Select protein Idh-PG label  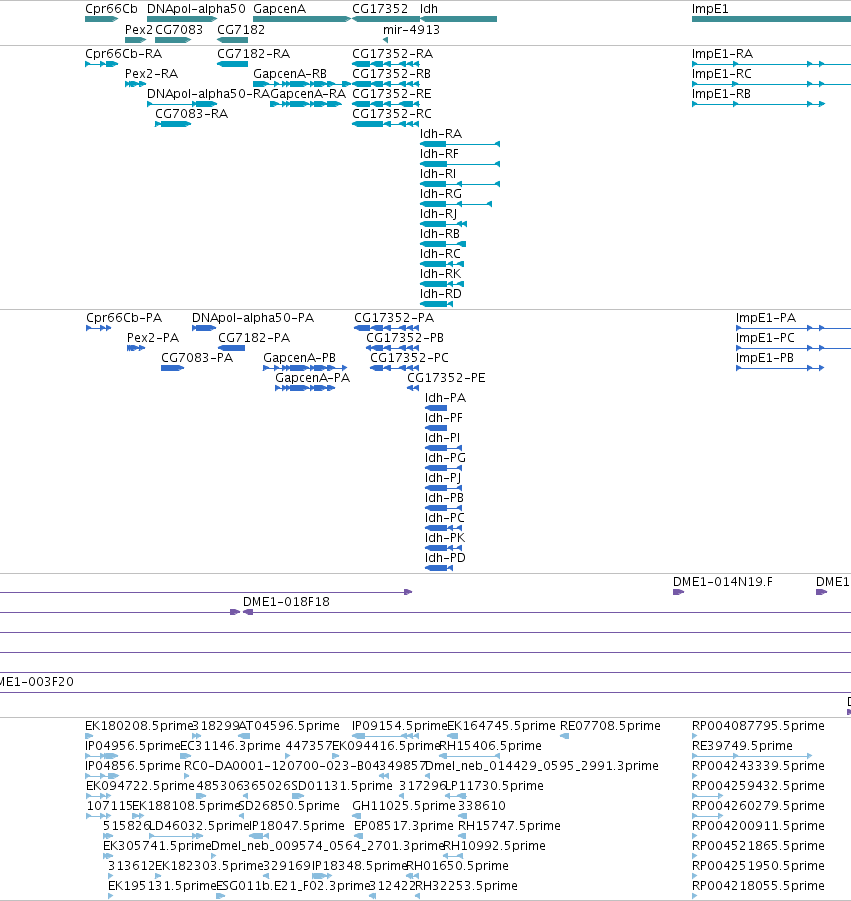pos(445,458)
